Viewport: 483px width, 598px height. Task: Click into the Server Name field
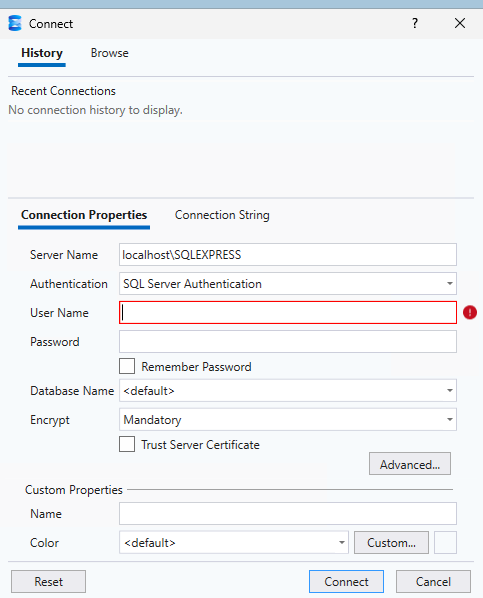point(288,254)
